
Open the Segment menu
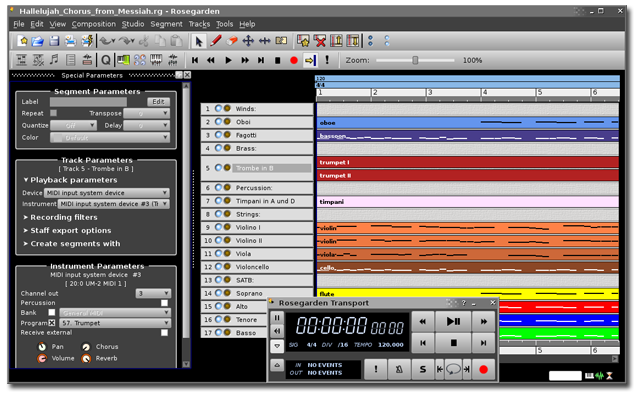click(166, 24)
